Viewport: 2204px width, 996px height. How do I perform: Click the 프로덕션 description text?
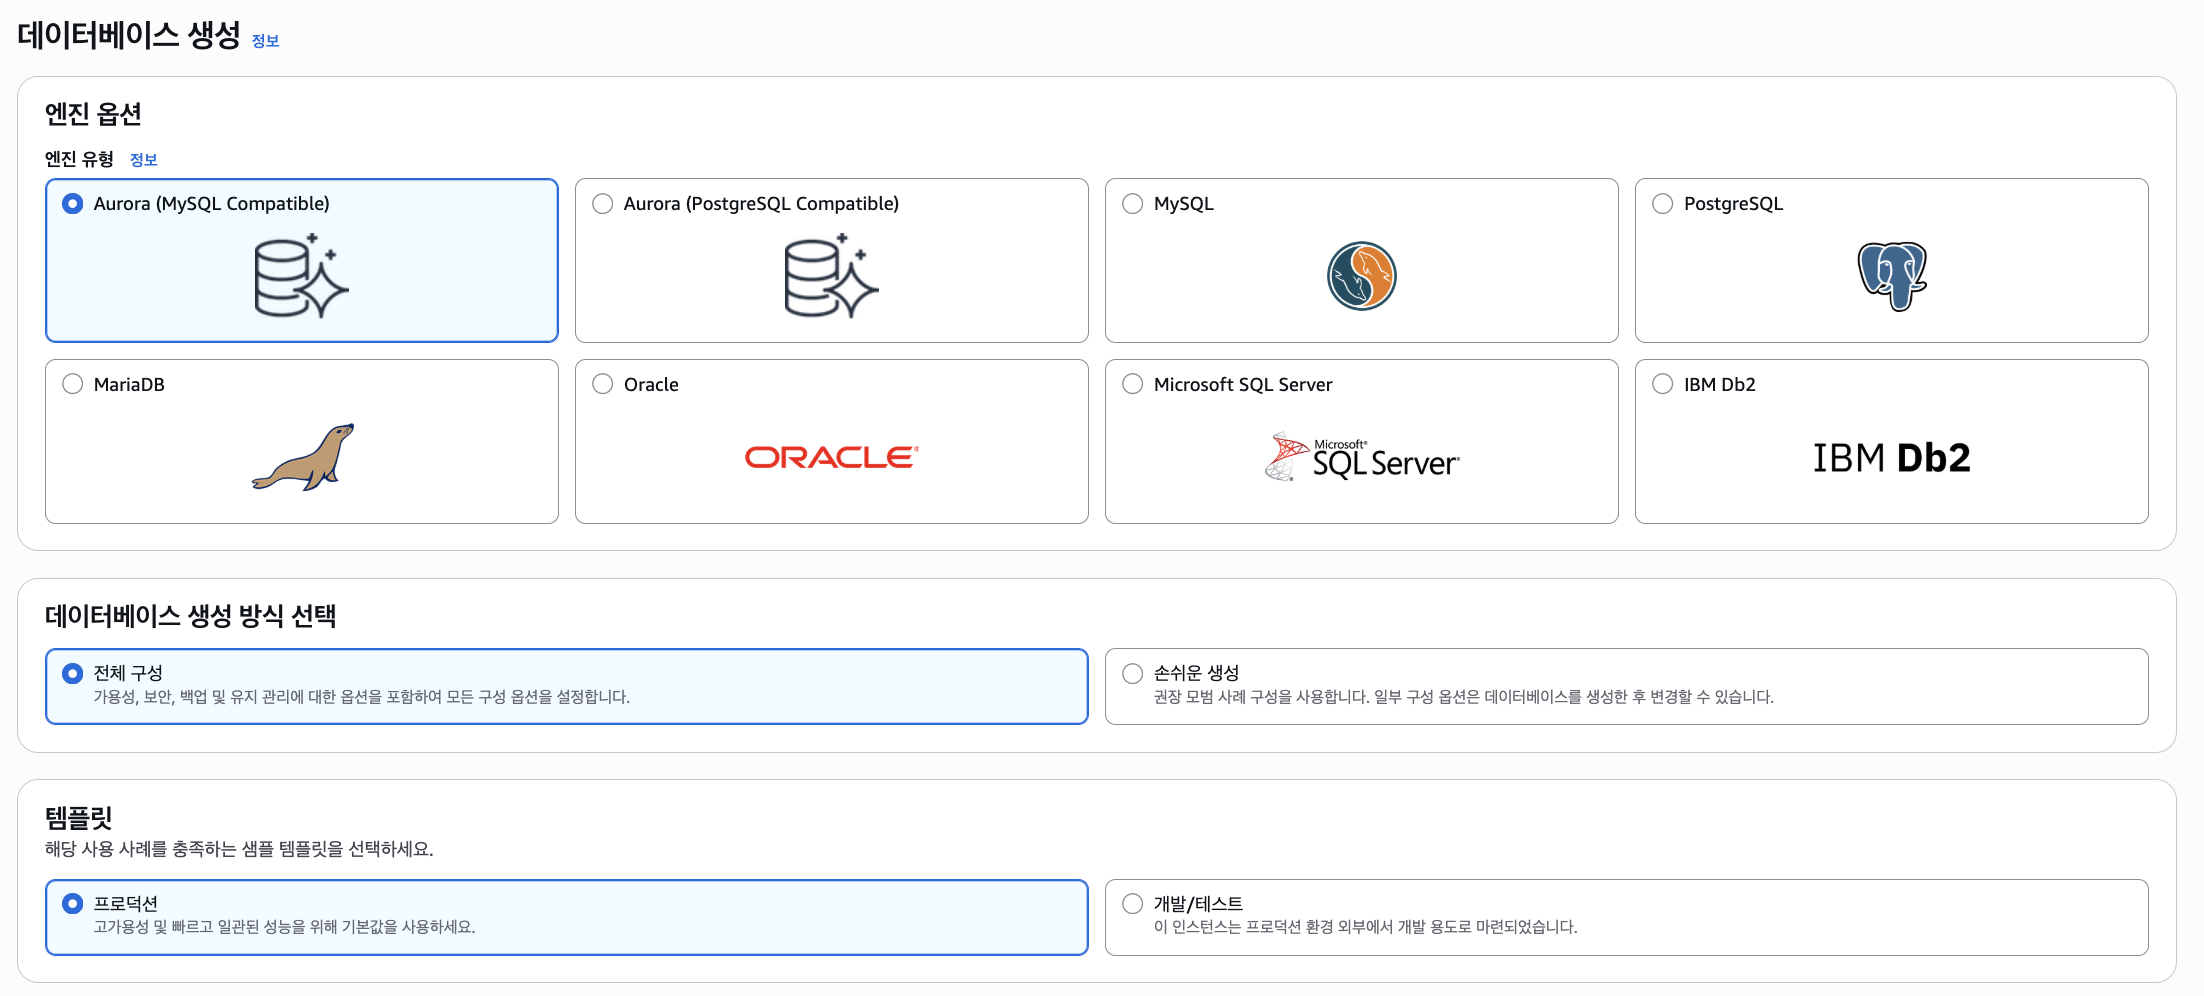click(285, 927)
